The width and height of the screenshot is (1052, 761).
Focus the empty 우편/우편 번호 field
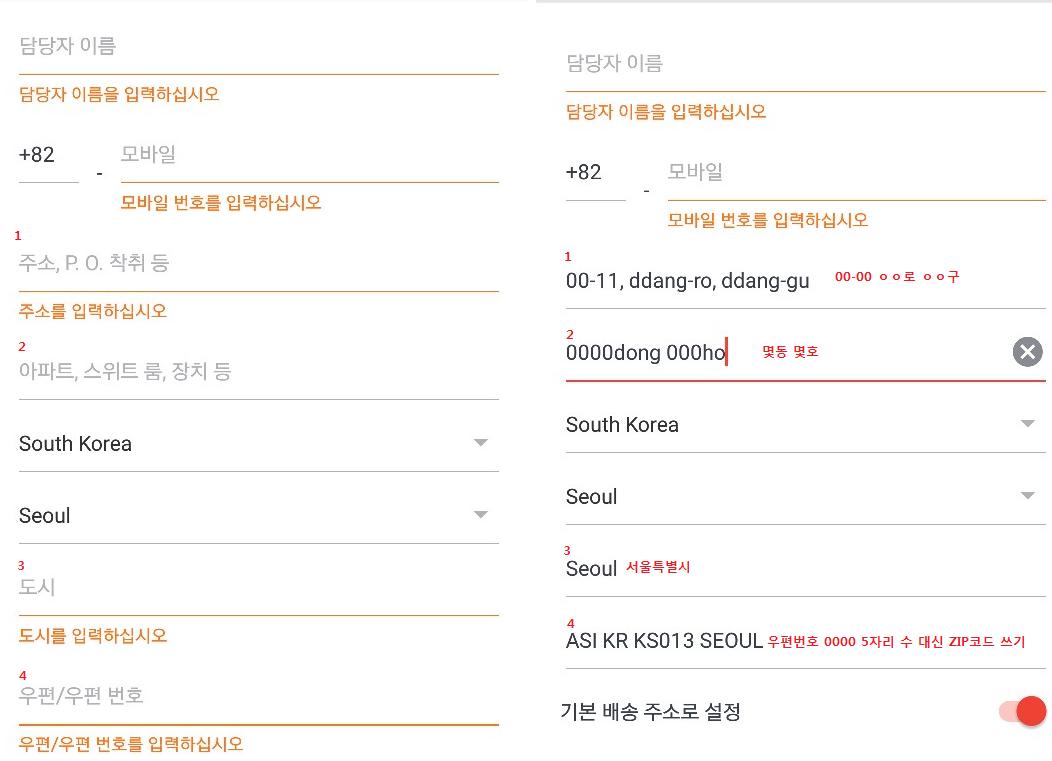pyautogui.click(x=258, y=696)
